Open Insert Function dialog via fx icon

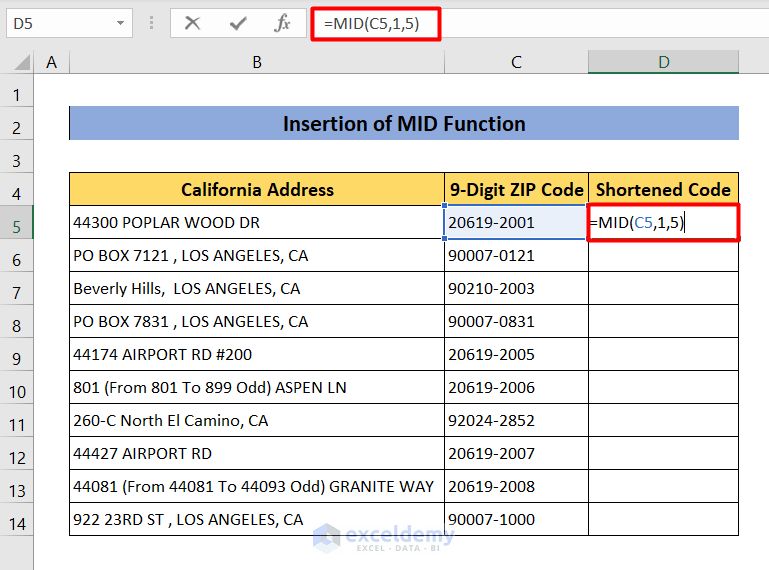282,23
